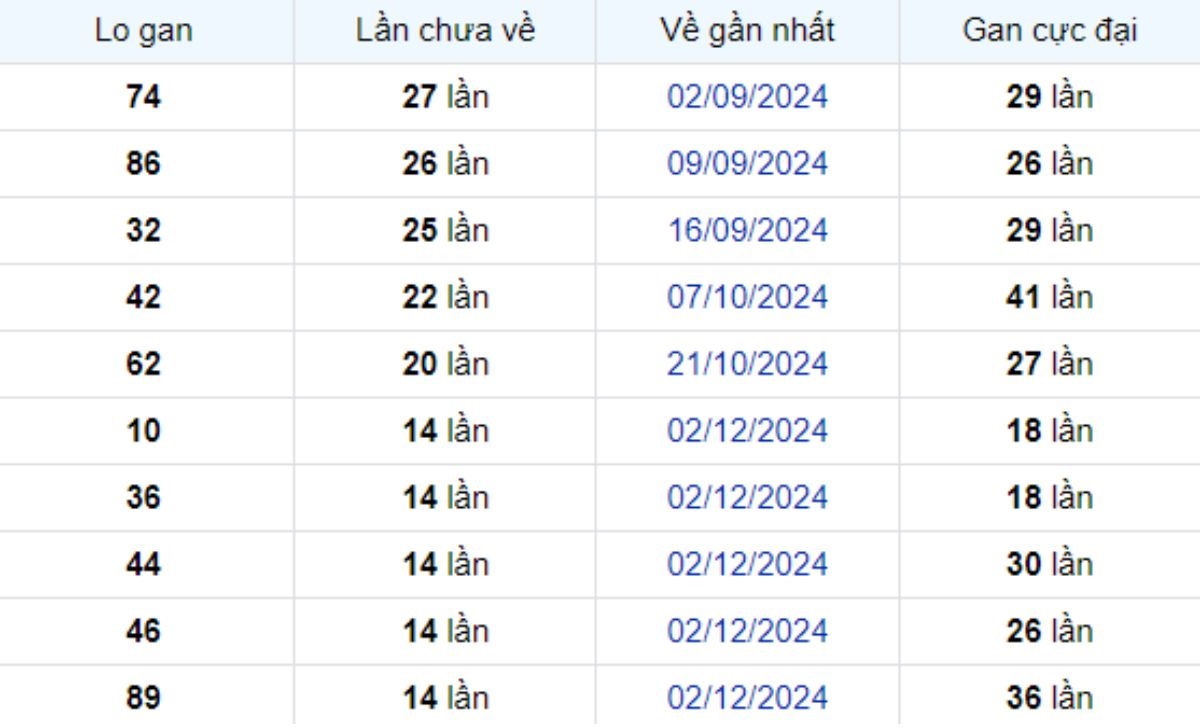Click the date link in row 44

747,564
